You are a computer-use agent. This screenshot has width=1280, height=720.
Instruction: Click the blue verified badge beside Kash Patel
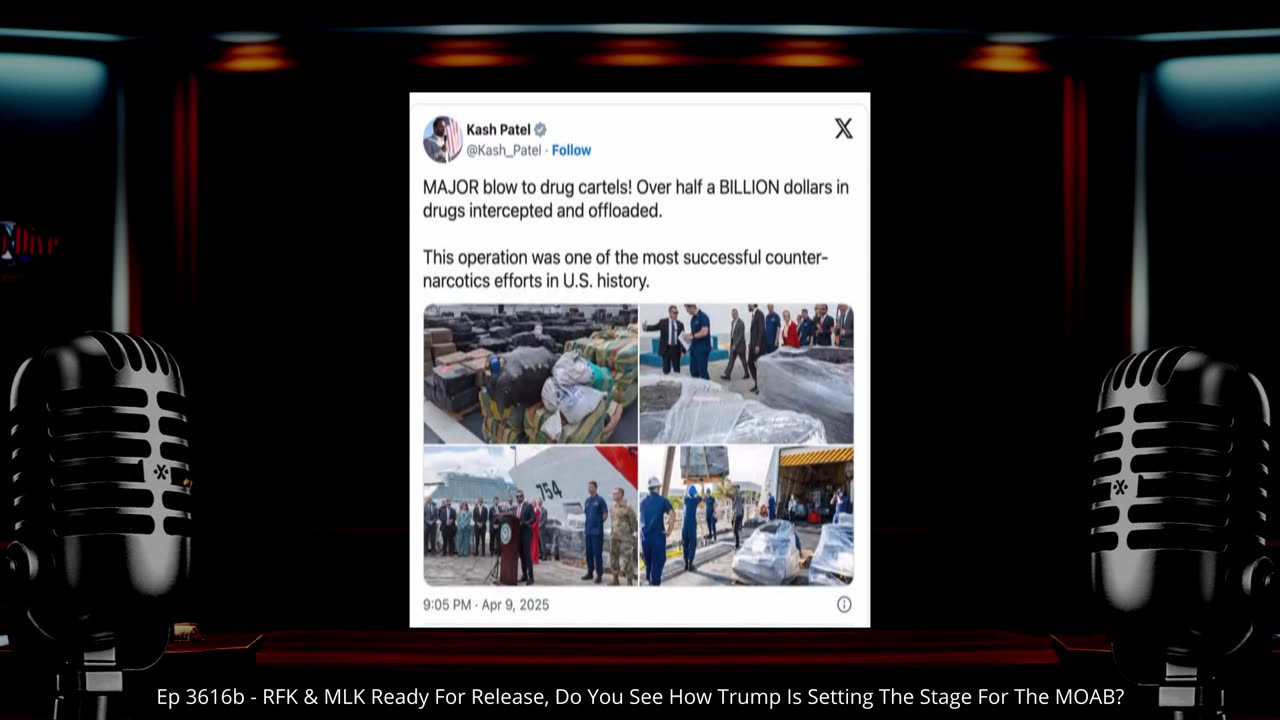click(x=541, y=130)
